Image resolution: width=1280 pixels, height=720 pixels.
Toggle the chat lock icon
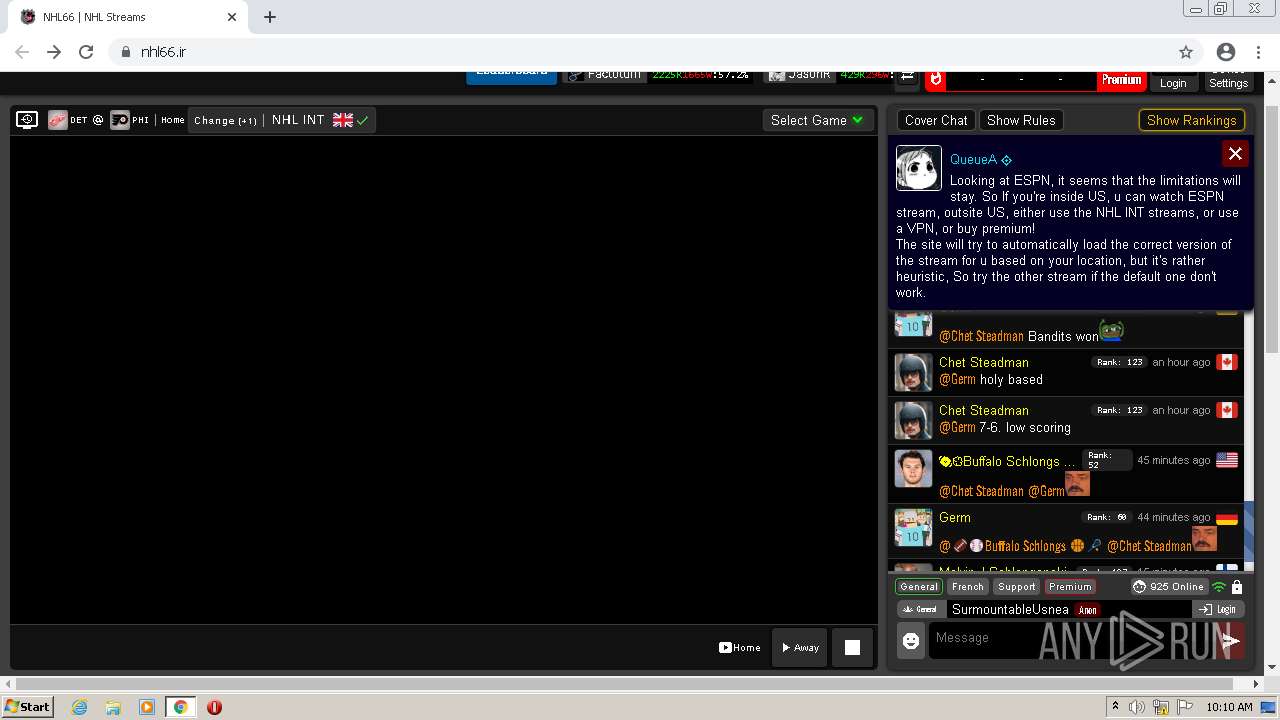[x=1237, y=587]
